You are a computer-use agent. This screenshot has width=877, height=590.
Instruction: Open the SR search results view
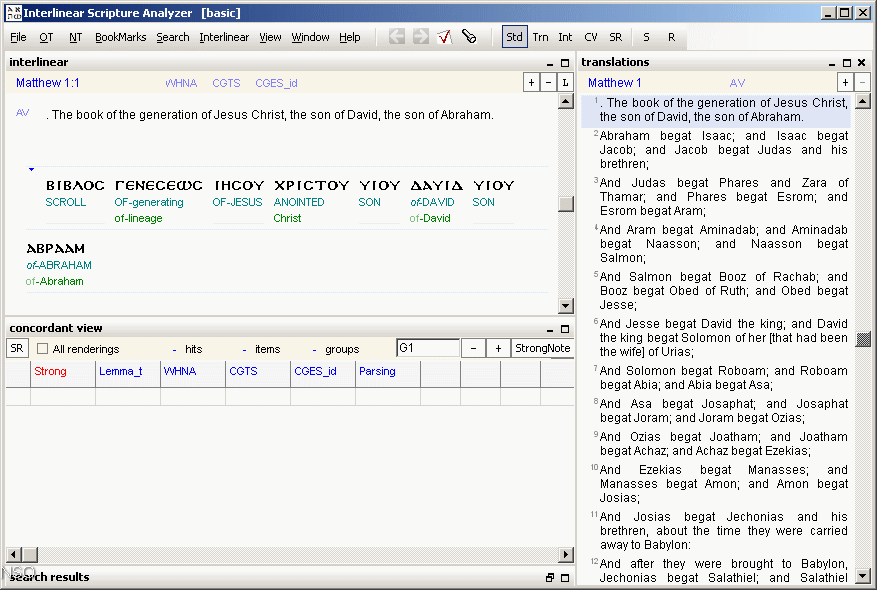click(x=616, y=36)
